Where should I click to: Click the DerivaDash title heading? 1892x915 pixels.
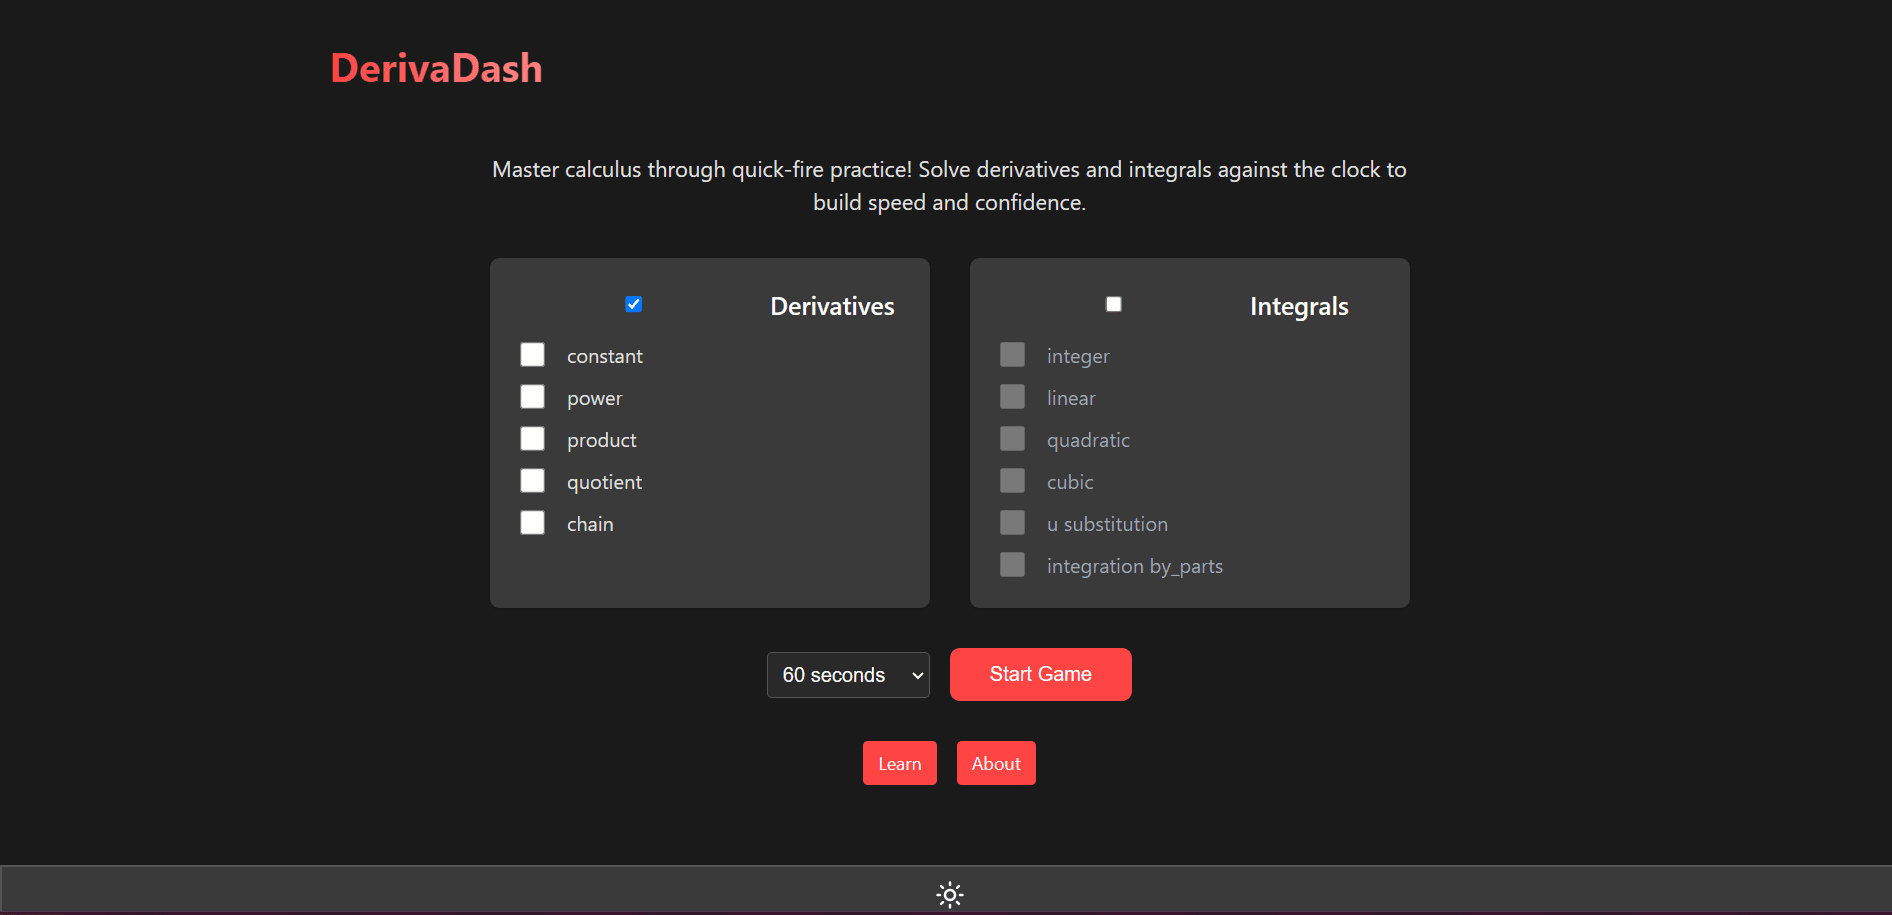click(436, 67)
